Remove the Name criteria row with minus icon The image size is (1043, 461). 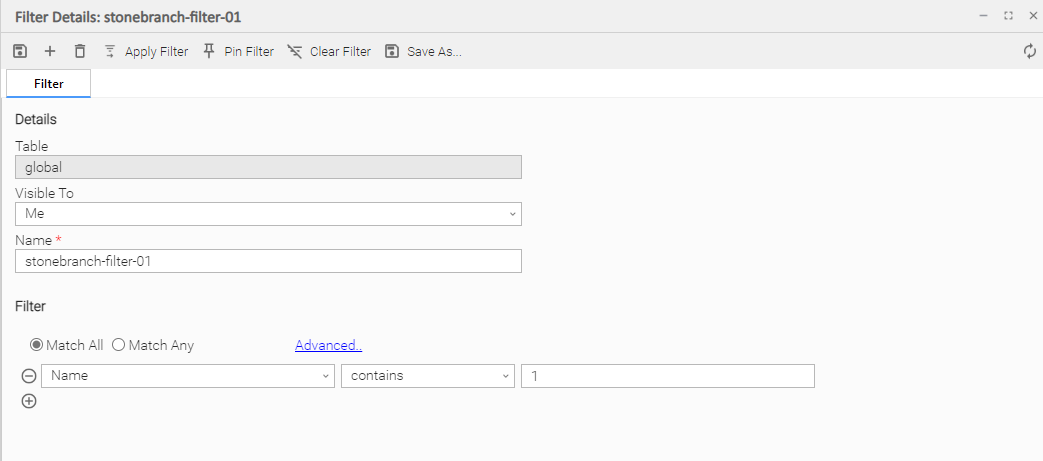[29, 376]
